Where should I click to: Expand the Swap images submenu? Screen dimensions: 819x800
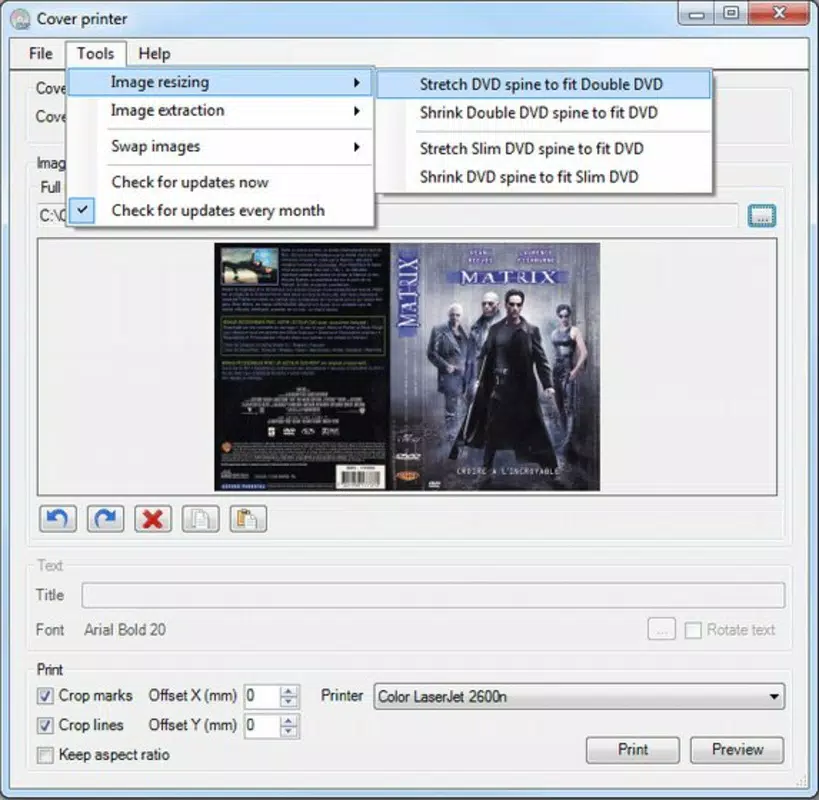tap(220, 147)
